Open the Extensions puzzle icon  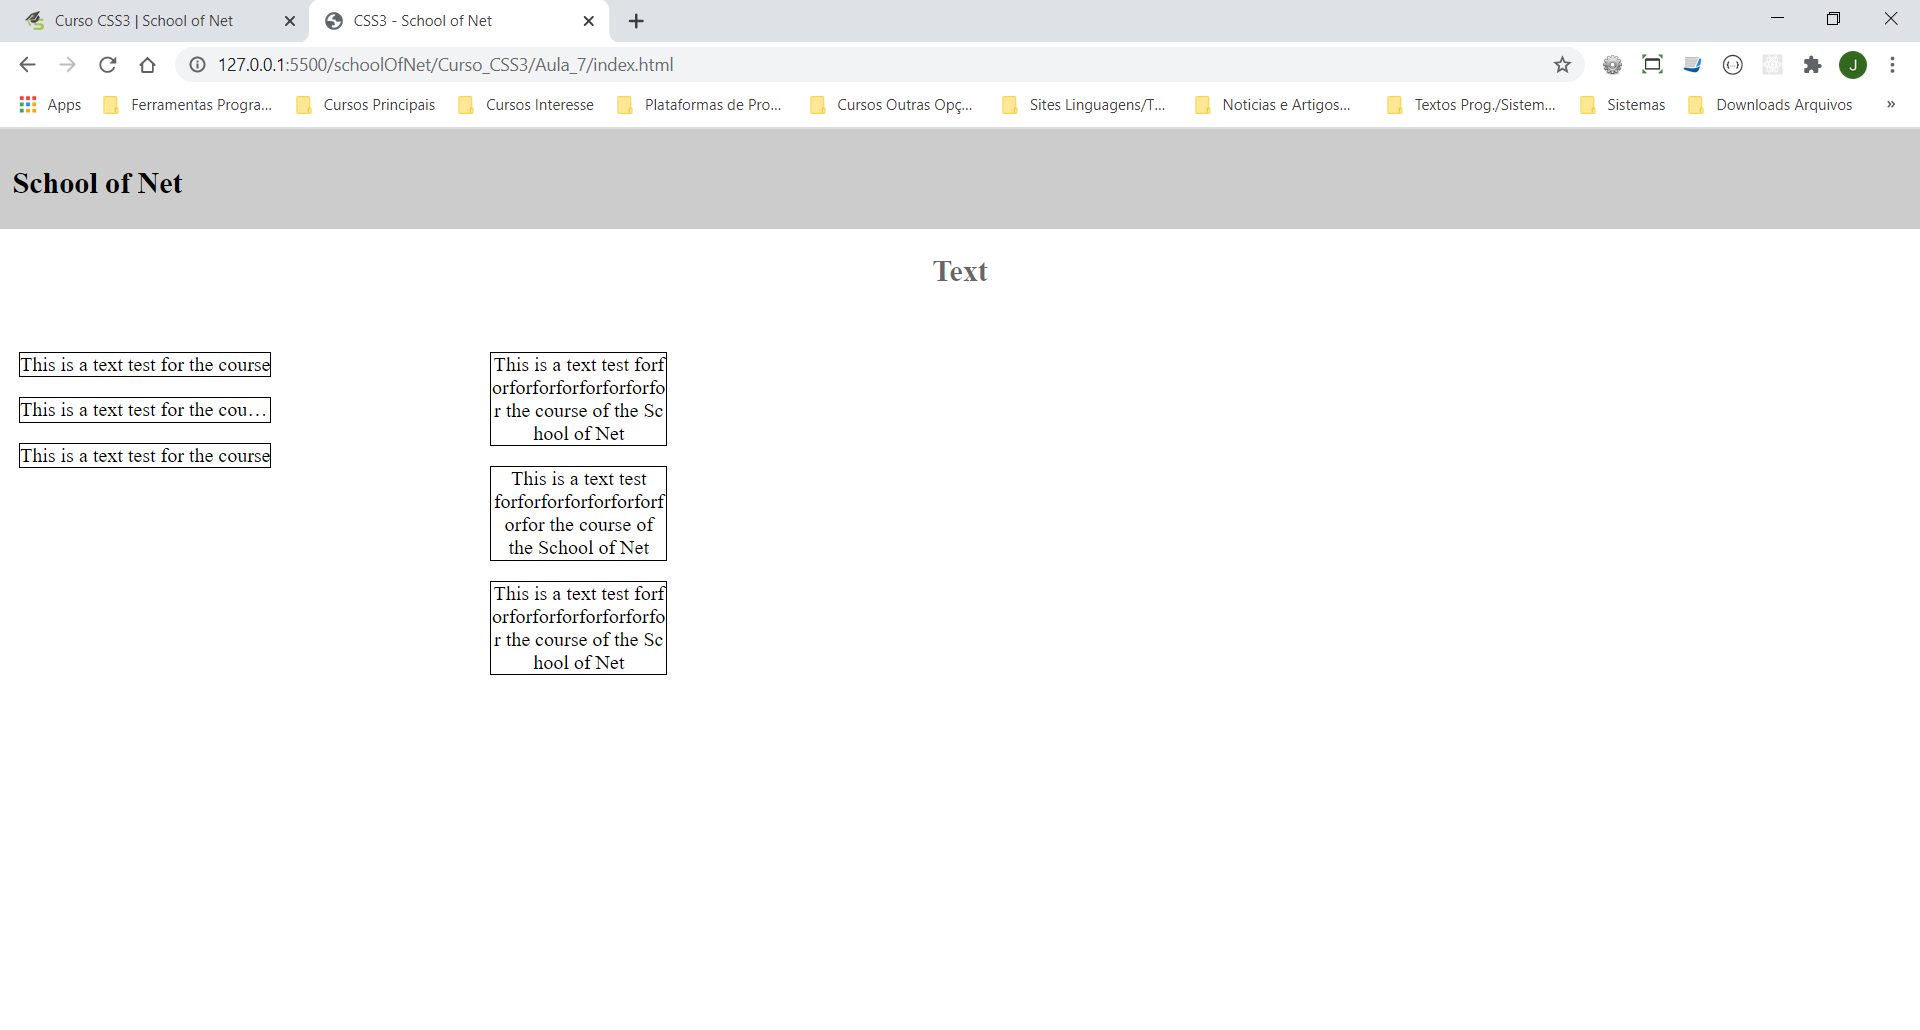tap(1812, 65)
